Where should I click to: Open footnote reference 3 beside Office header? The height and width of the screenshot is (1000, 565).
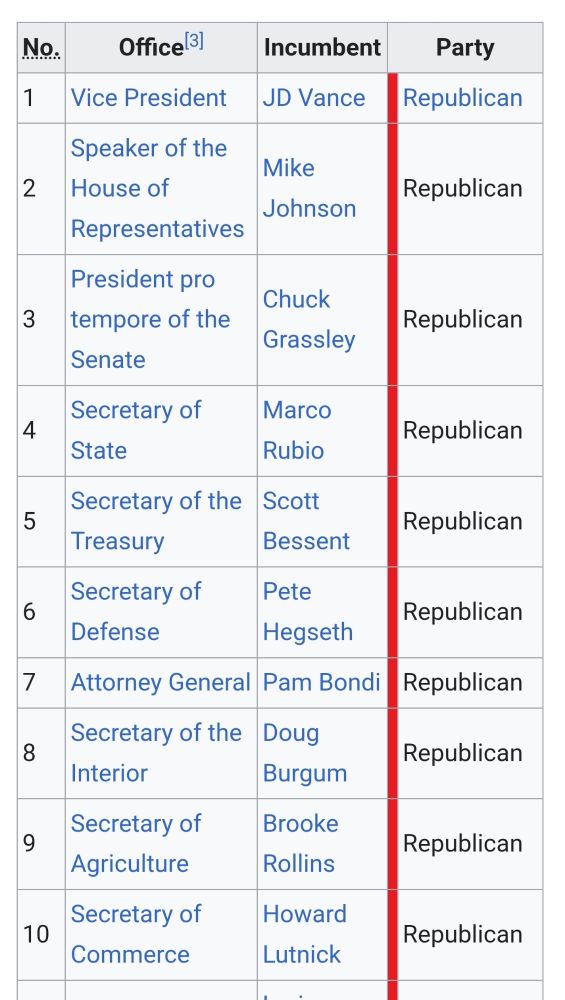tap(194, 41)
